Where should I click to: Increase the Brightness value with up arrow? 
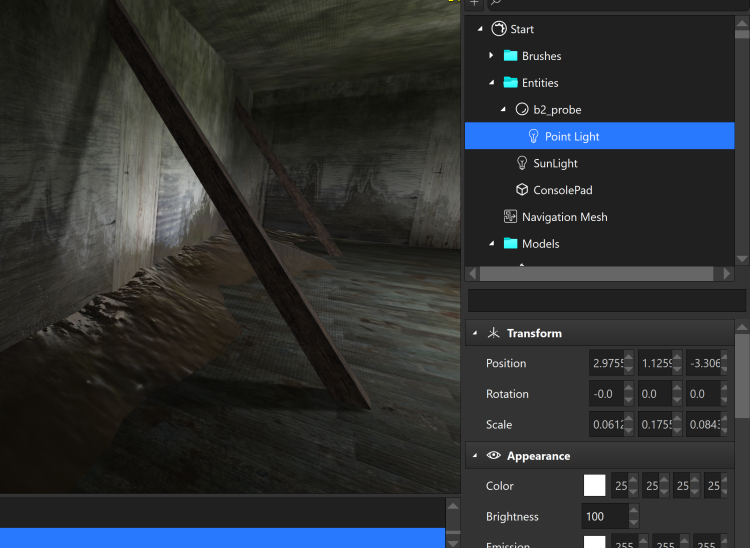tap(633, 511)
